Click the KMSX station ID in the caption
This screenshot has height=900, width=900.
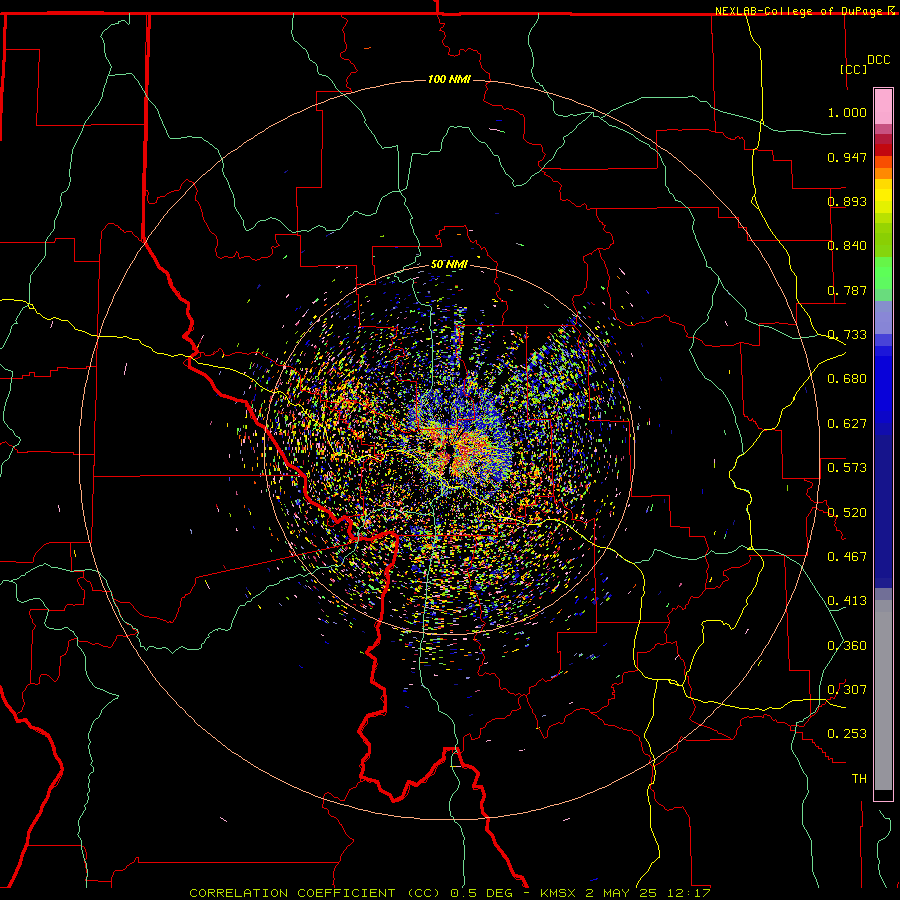tap(560, 893)
